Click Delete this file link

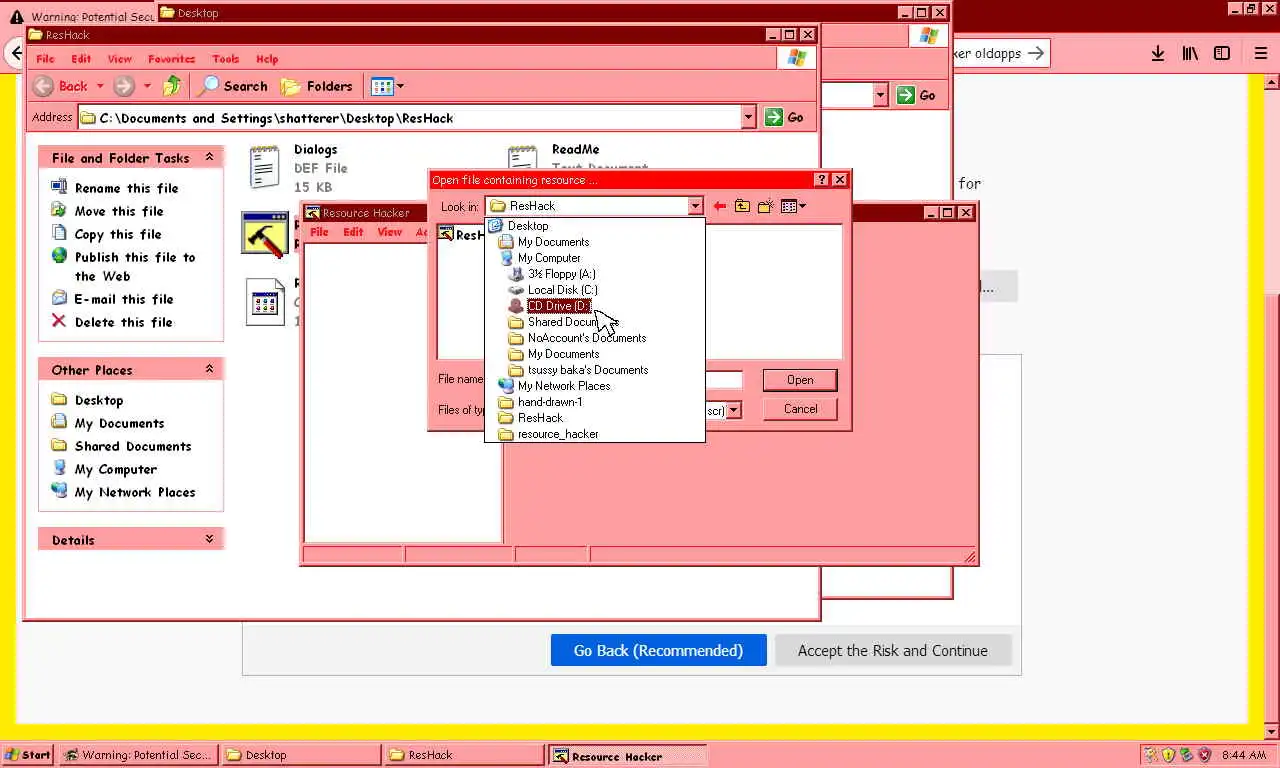[x=123, y=322]
